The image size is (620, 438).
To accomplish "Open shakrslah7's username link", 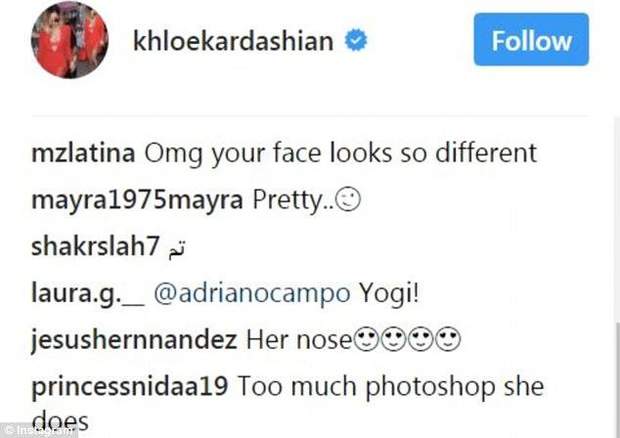I will click(x=95, y=246).
